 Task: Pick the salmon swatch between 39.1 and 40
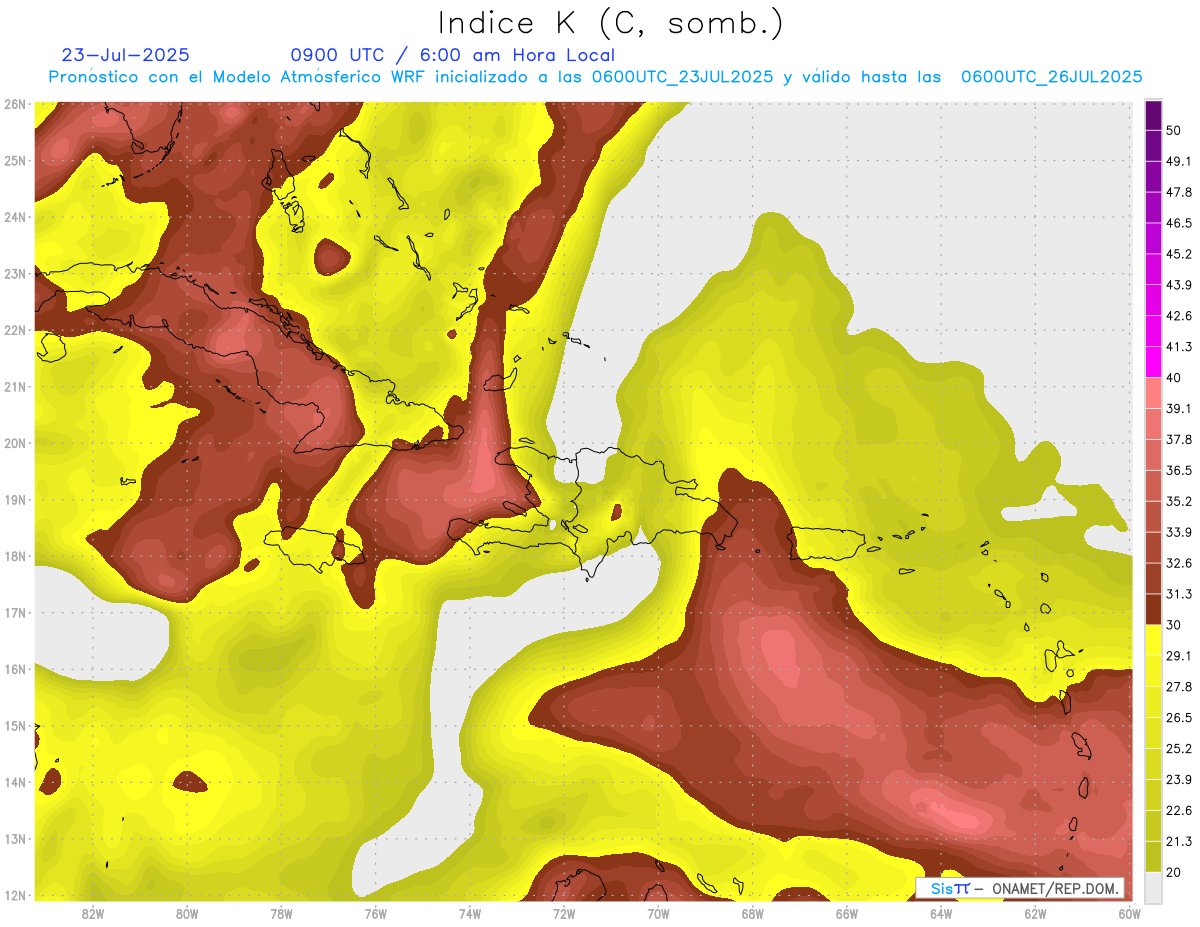1153,393
